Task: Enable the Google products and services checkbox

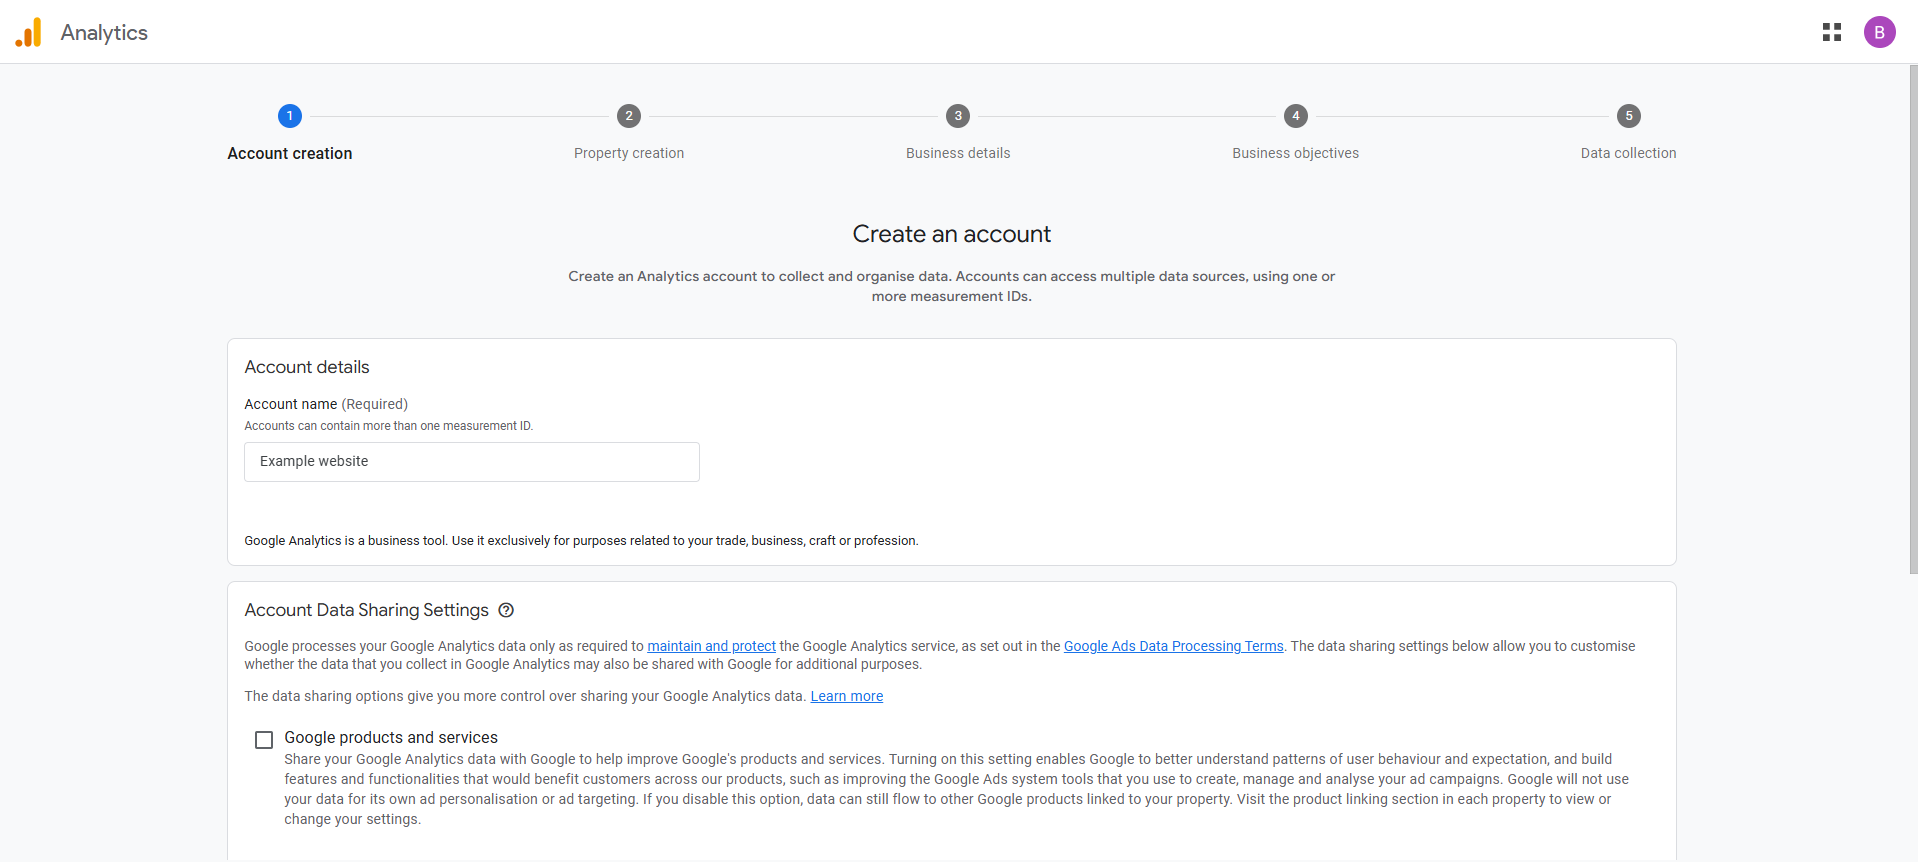Action: click(x=263, y=739)
